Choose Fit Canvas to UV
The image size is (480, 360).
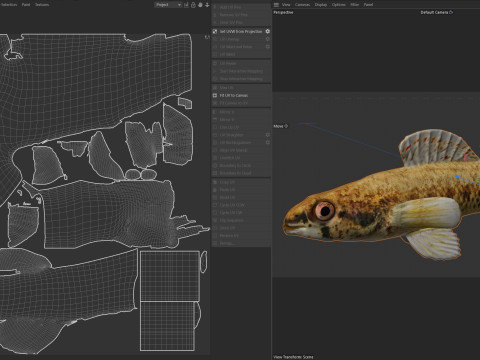click(x=233, y=103)
